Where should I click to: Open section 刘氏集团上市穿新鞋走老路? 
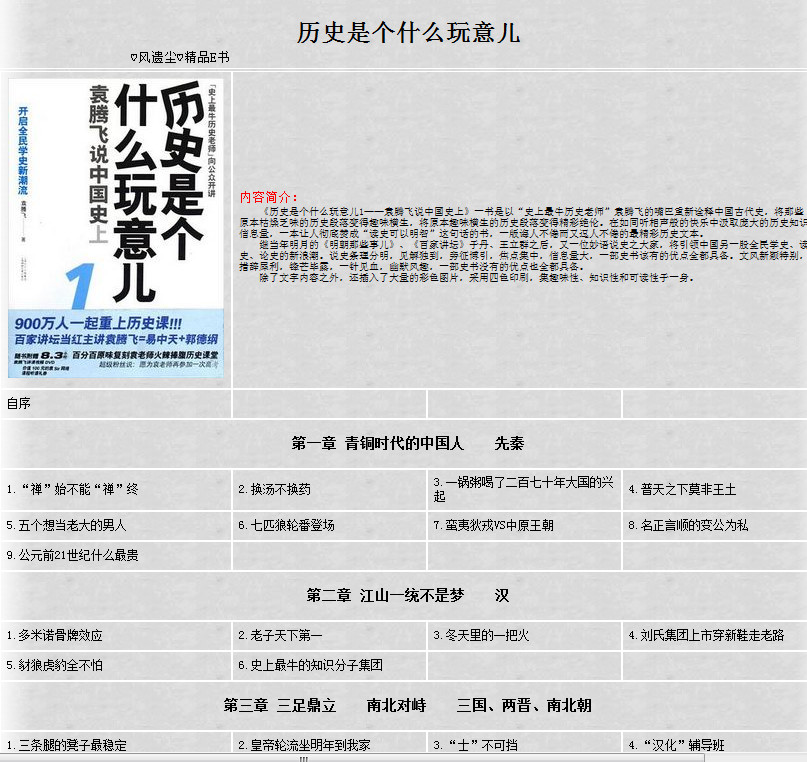(x=706, y=635)
